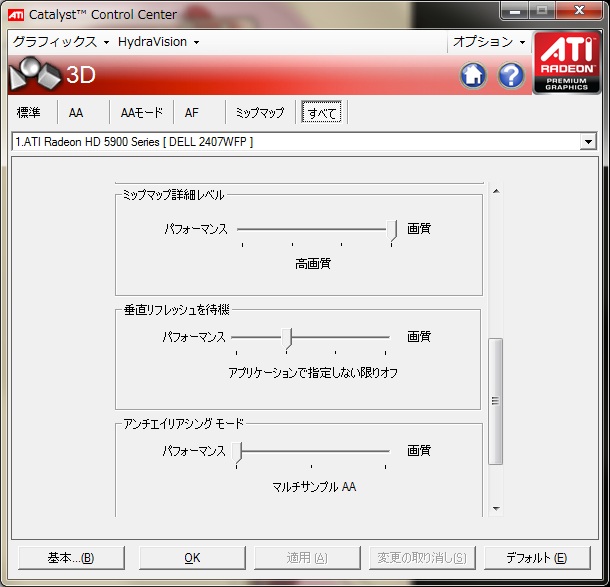Image resolution: width=610 pixels, height=587 pixels.
Task: Click the マルチサンプル AA value label
Action: click(314, 487)
